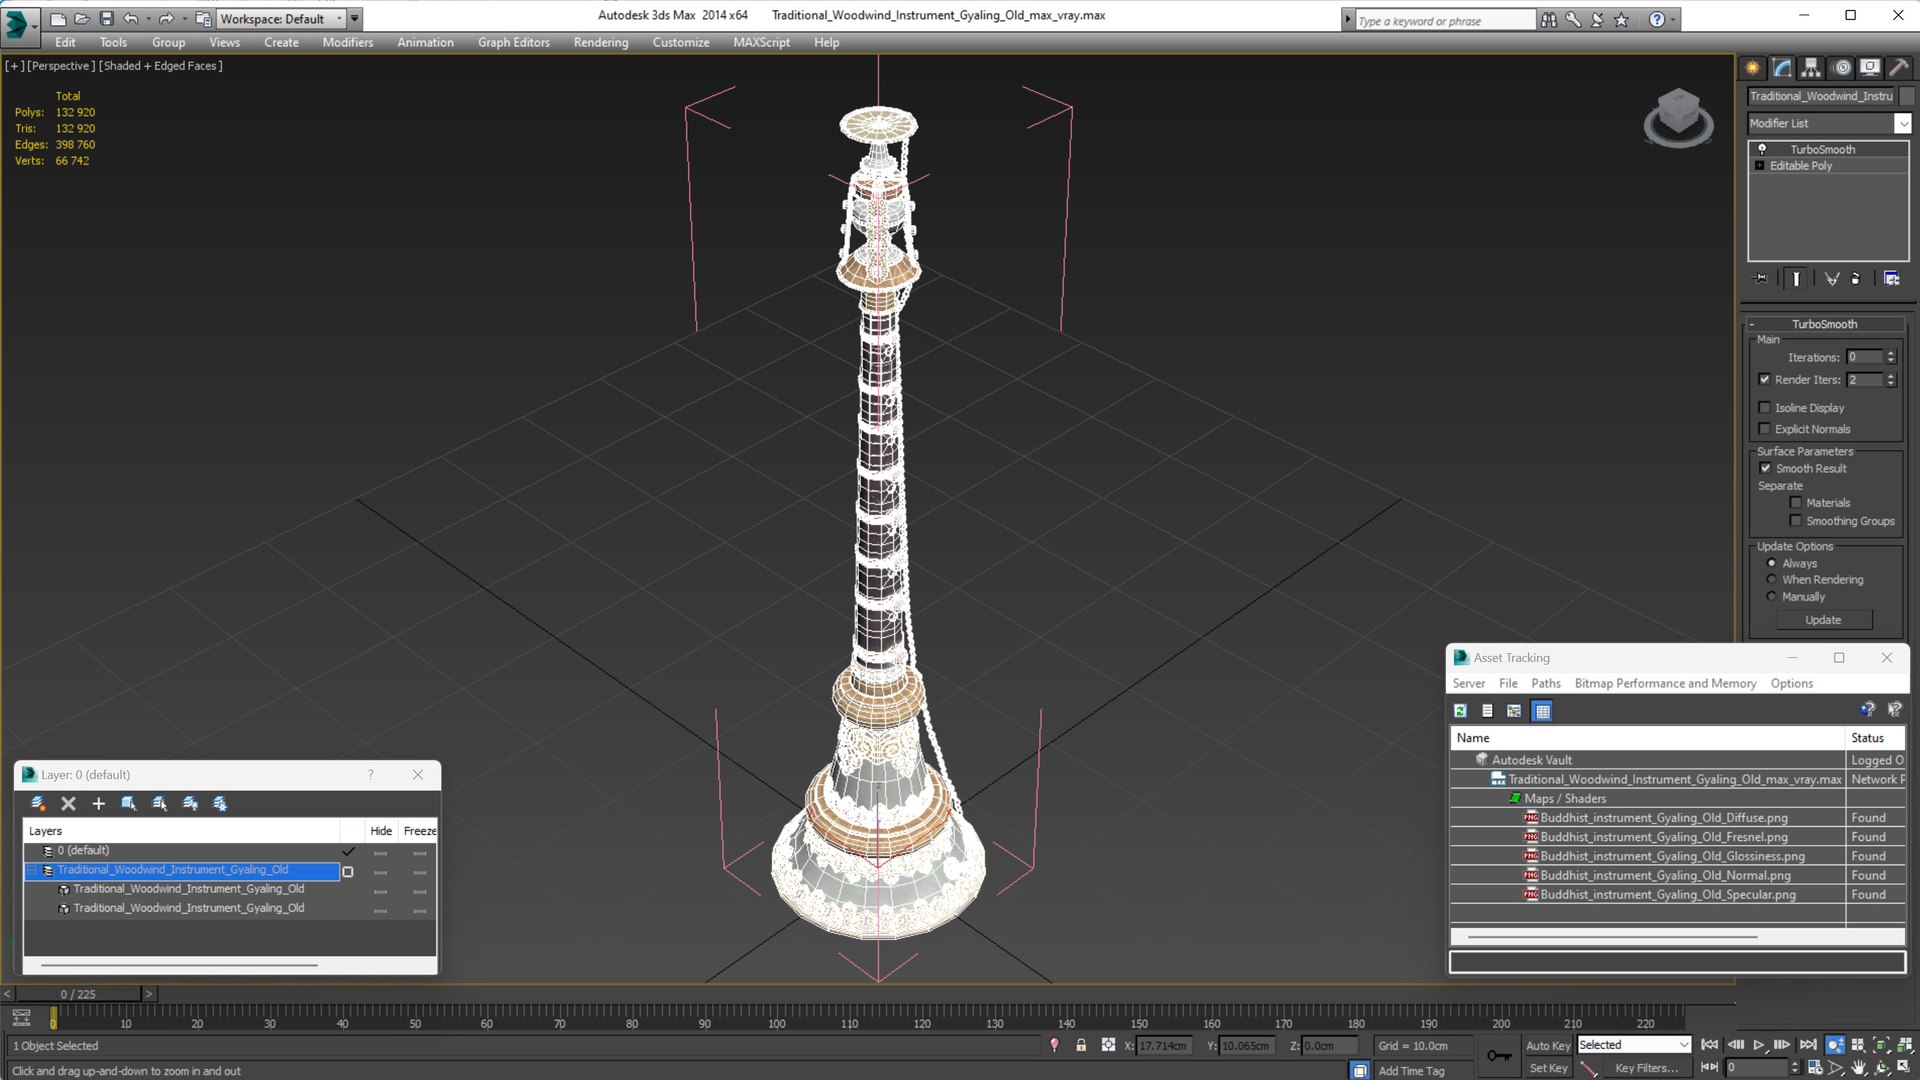
Task: Select Pan View hand tool
Action: (1858, 1068)
